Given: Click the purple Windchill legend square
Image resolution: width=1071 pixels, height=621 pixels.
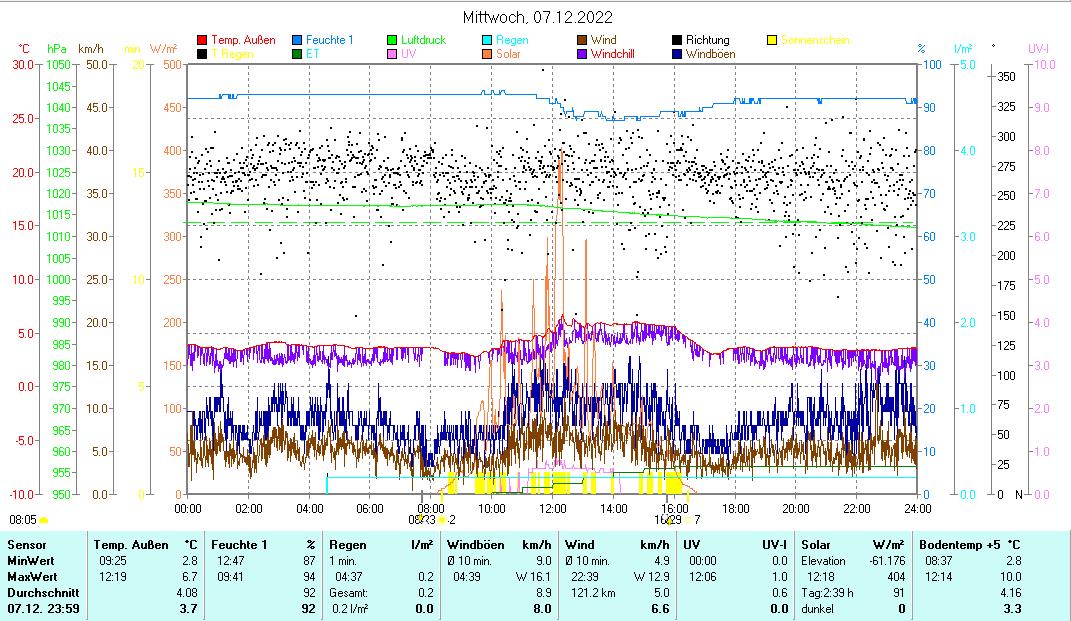Looking at the screenshot, I should 582,54.
